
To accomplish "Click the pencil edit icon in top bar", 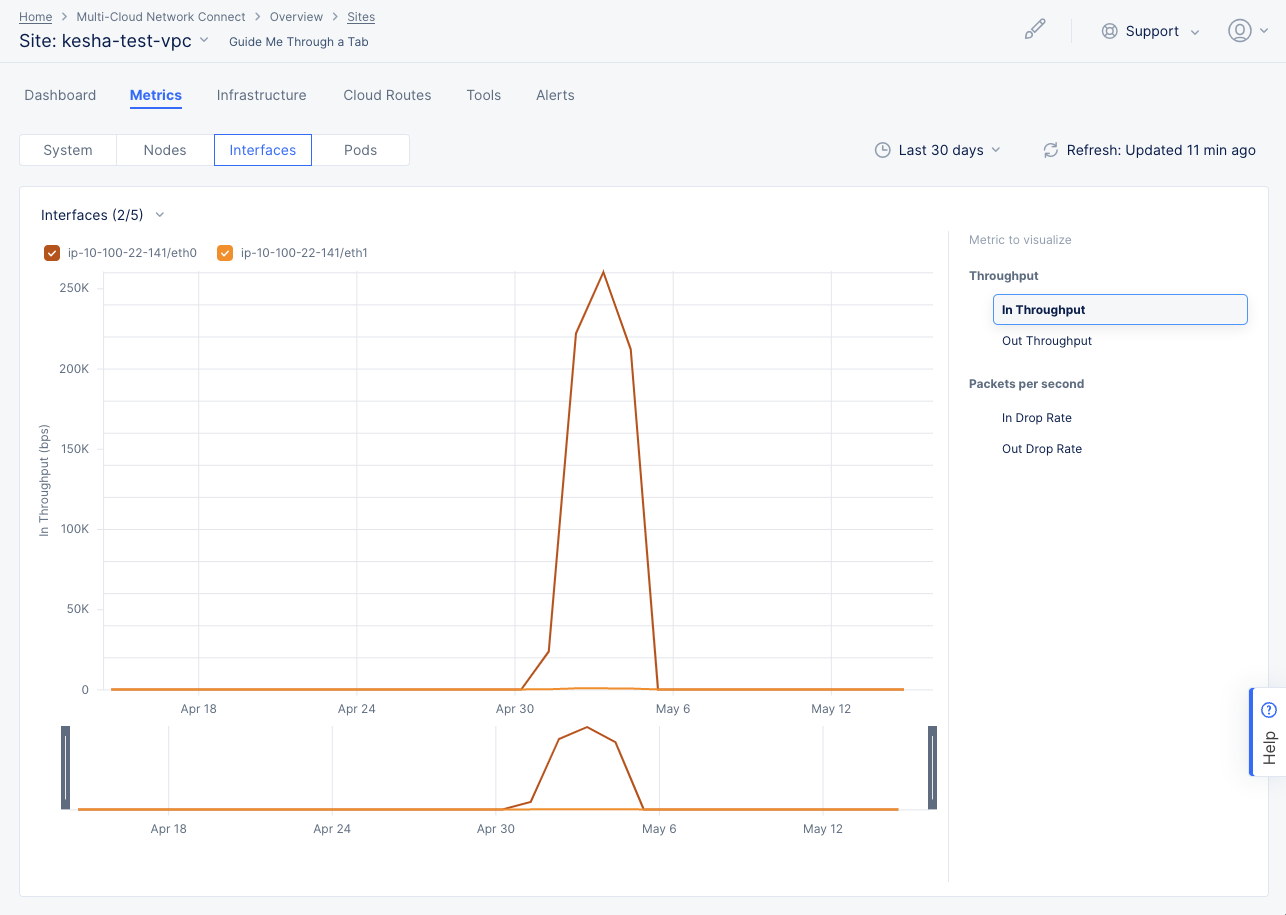I will point(1035,29).
